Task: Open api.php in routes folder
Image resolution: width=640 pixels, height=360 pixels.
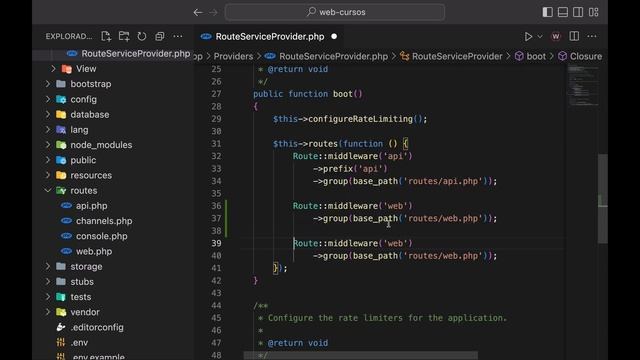Action: (x=91, y=206)
